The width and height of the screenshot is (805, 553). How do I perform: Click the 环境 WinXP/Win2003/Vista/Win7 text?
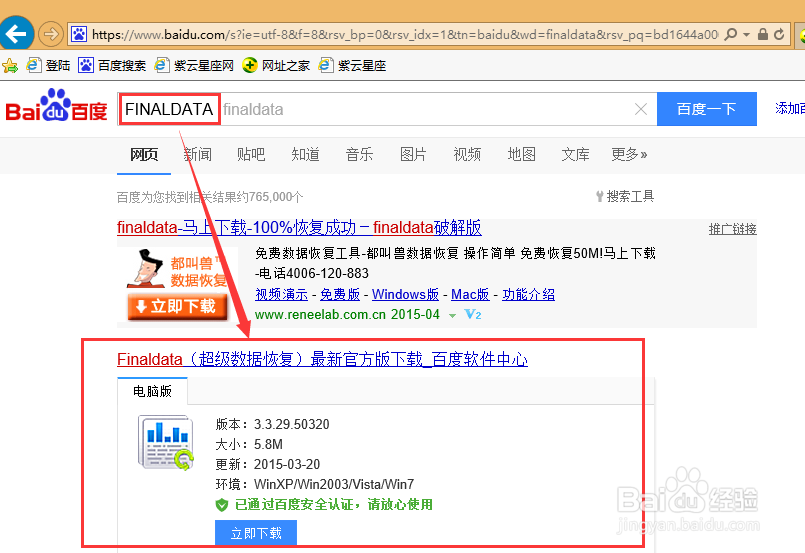[315, 484]
